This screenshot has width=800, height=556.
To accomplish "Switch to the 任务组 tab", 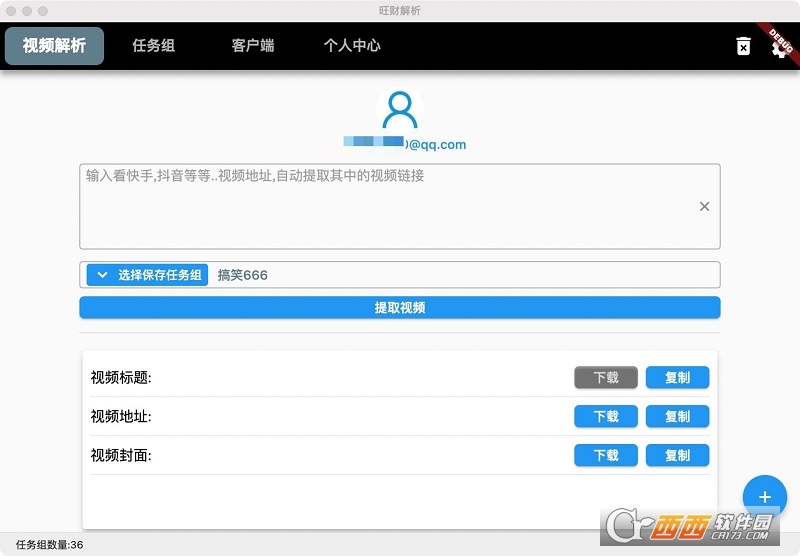I will (x=154, y=46).
